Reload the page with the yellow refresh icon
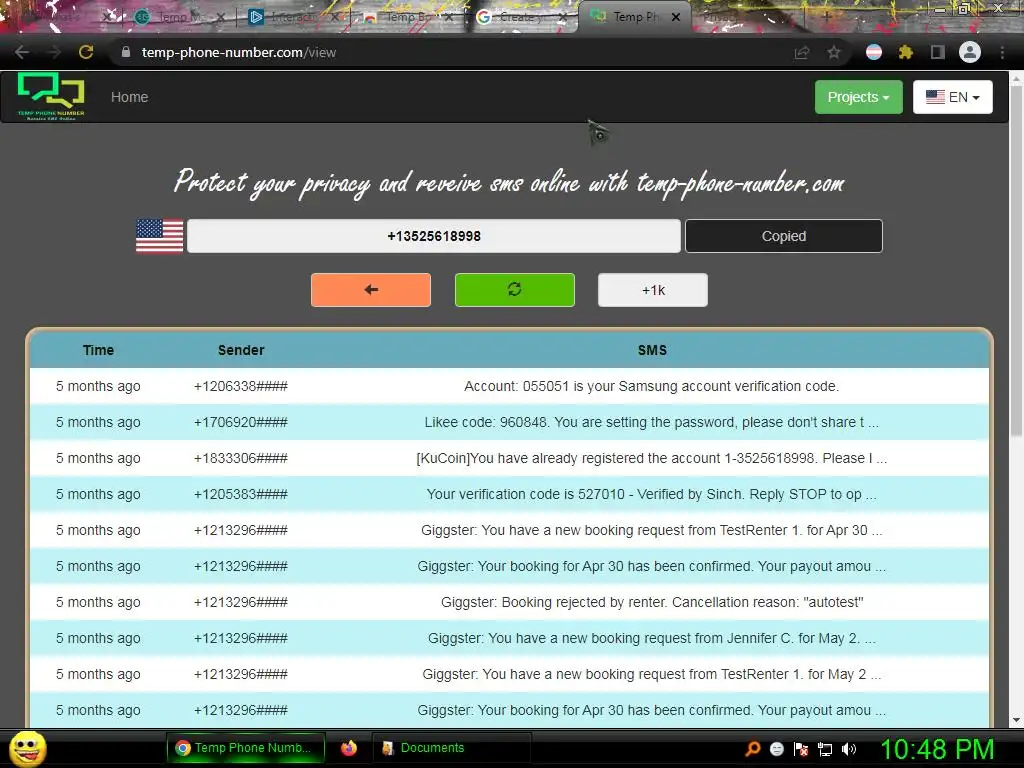This screenshot has width=1024, height=768. tap(86, 52)
